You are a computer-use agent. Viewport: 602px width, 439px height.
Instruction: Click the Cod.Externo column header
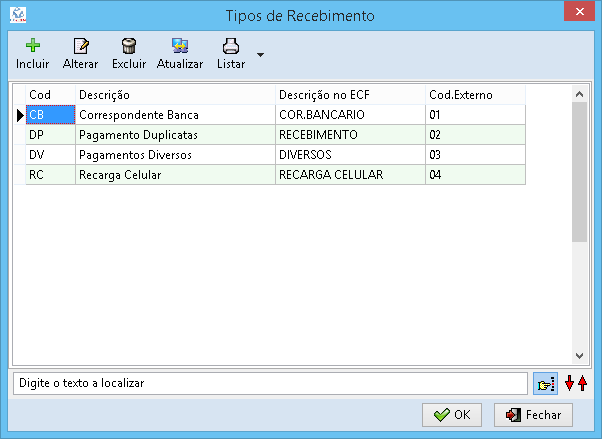click(476, 95)
